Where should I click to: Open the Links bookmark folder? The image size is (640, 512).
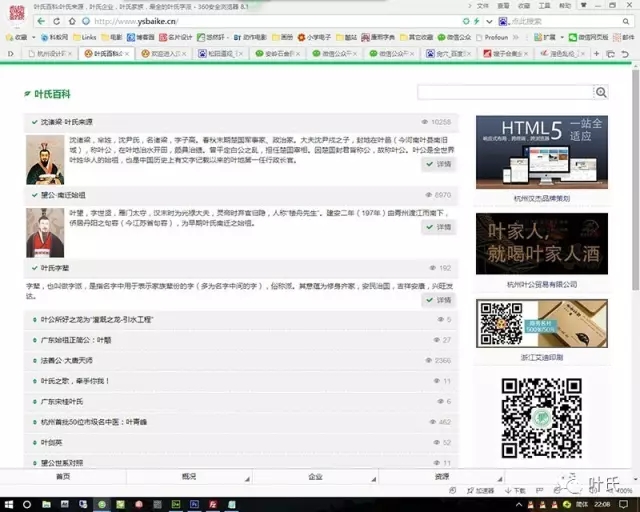pyautogui.click(x=84, y=37)
